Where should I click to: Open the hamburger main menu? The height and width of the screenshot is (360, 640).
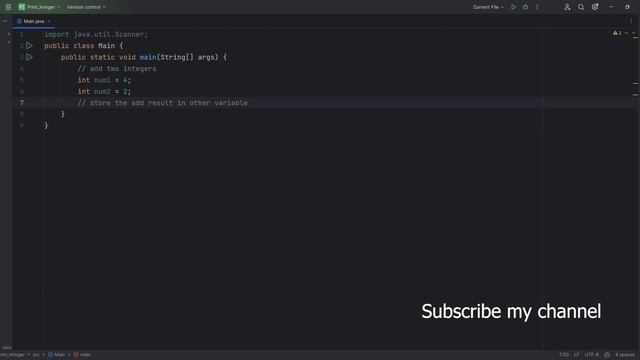[8, 7]
